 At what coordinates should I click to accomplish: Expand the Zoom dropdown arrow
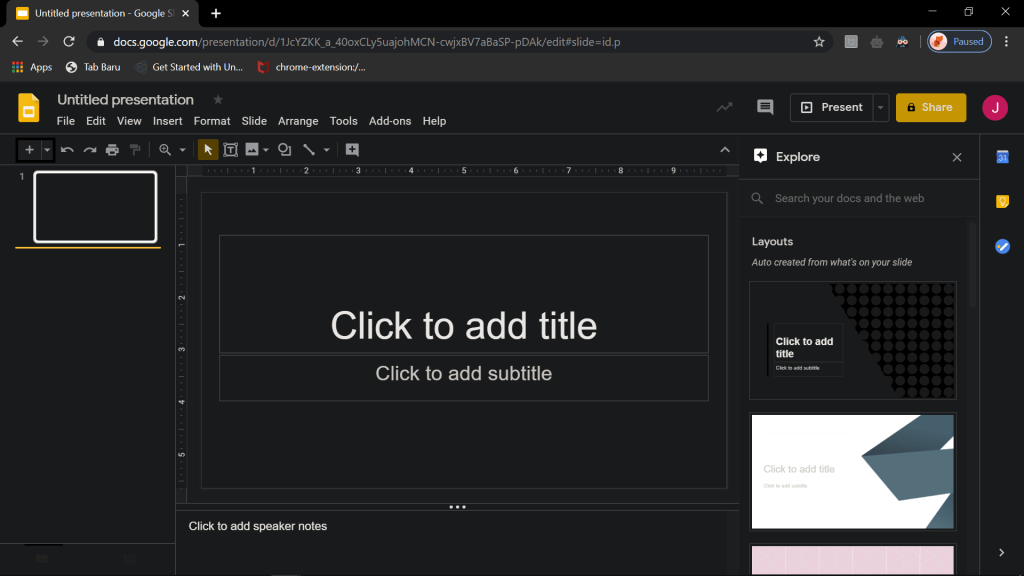[x=182, y=150]
